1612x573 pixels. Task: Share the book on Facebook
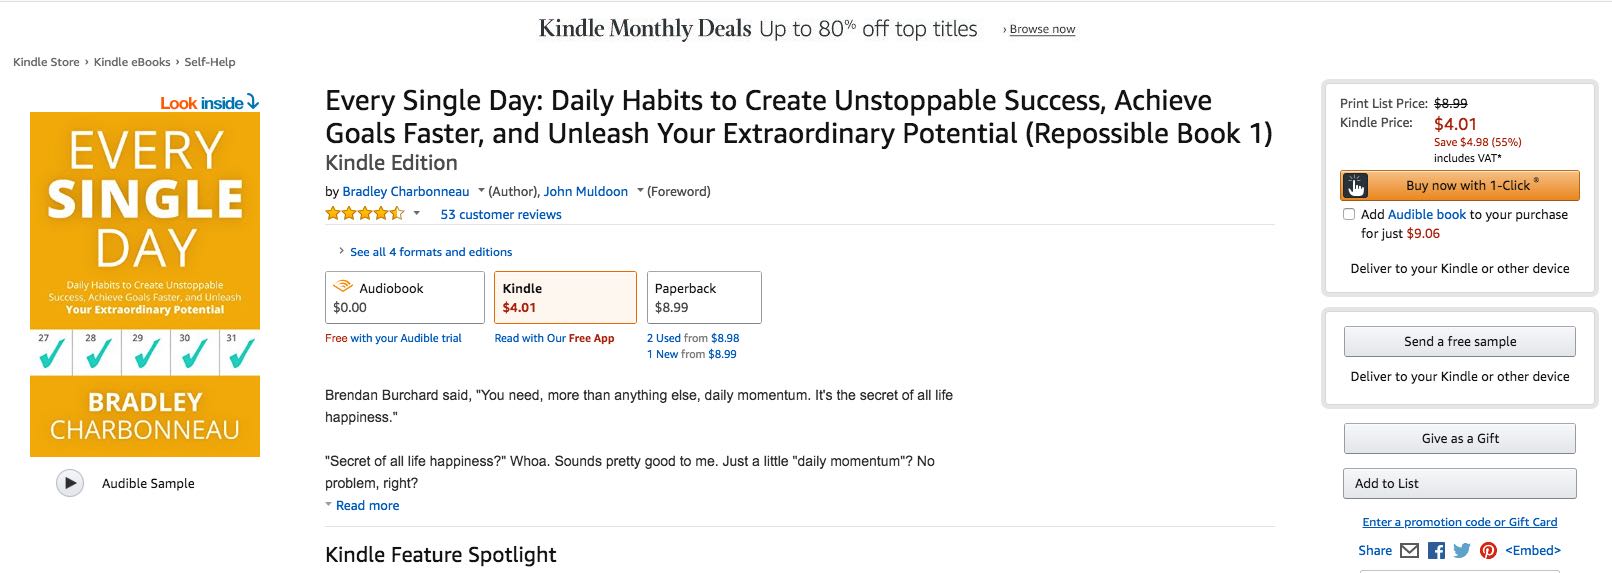pyautogui.click(x=1436, y=550)
